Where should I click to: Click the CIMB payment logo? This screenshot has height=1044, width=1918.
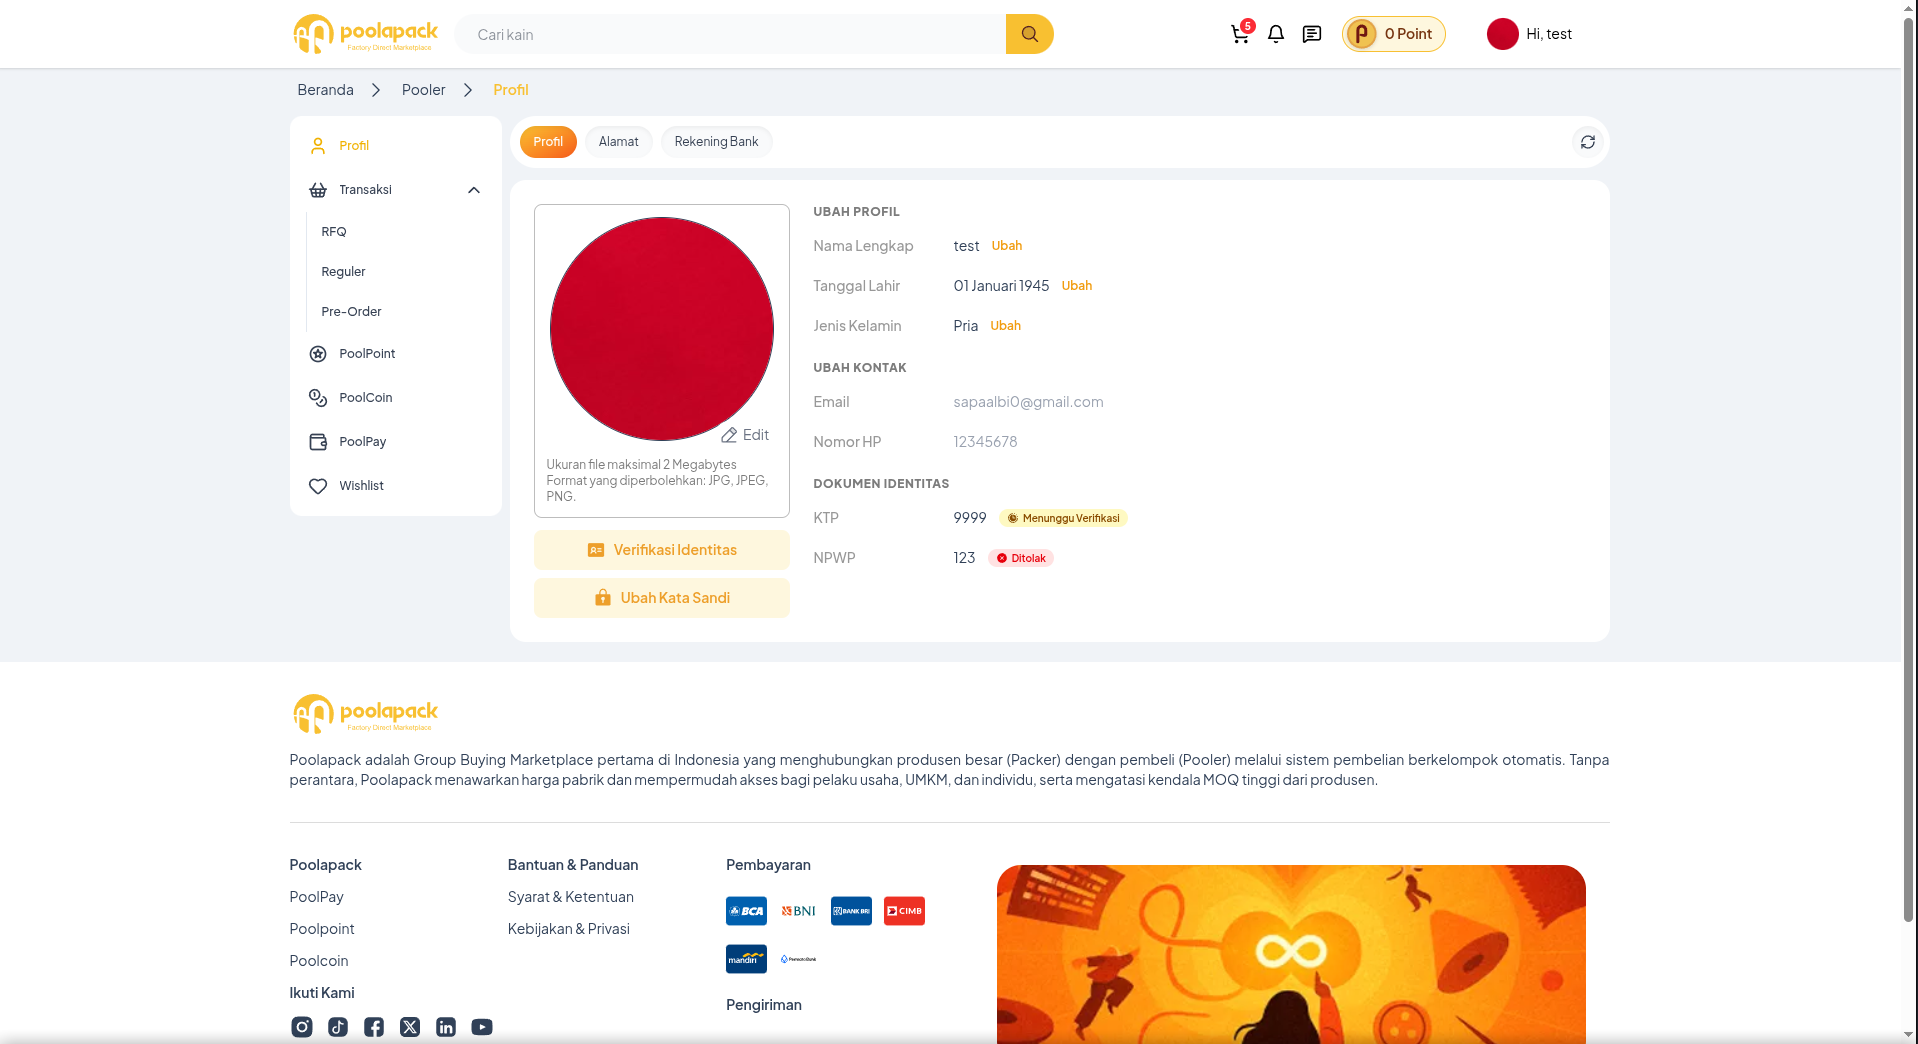[904, 911]
